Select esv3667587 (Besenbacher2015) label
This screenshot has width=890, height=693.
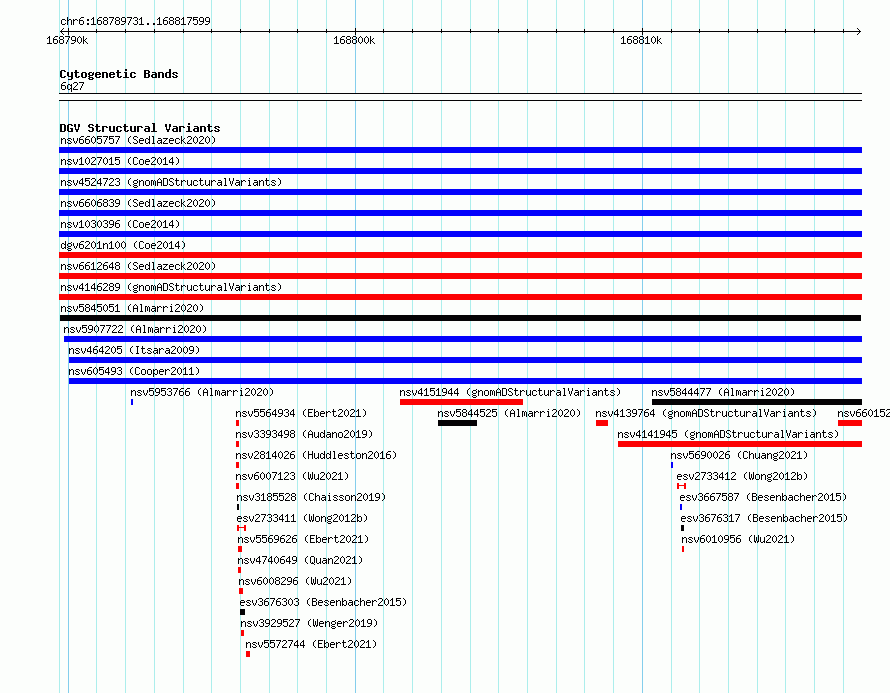tap(763, 497)
